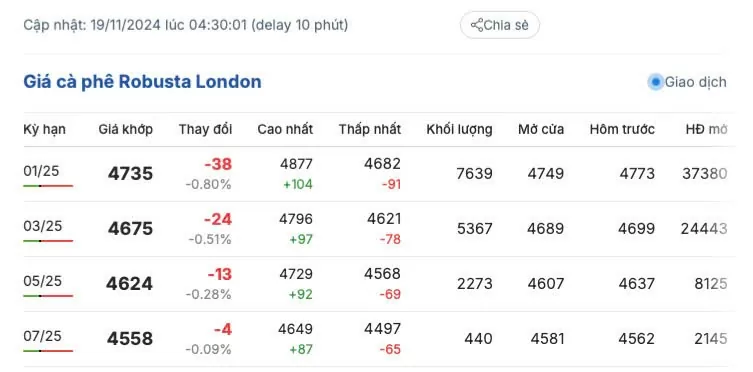Click the Cao nhất column header
Viewport: 753px width, 372px height.
coord(285,129)
